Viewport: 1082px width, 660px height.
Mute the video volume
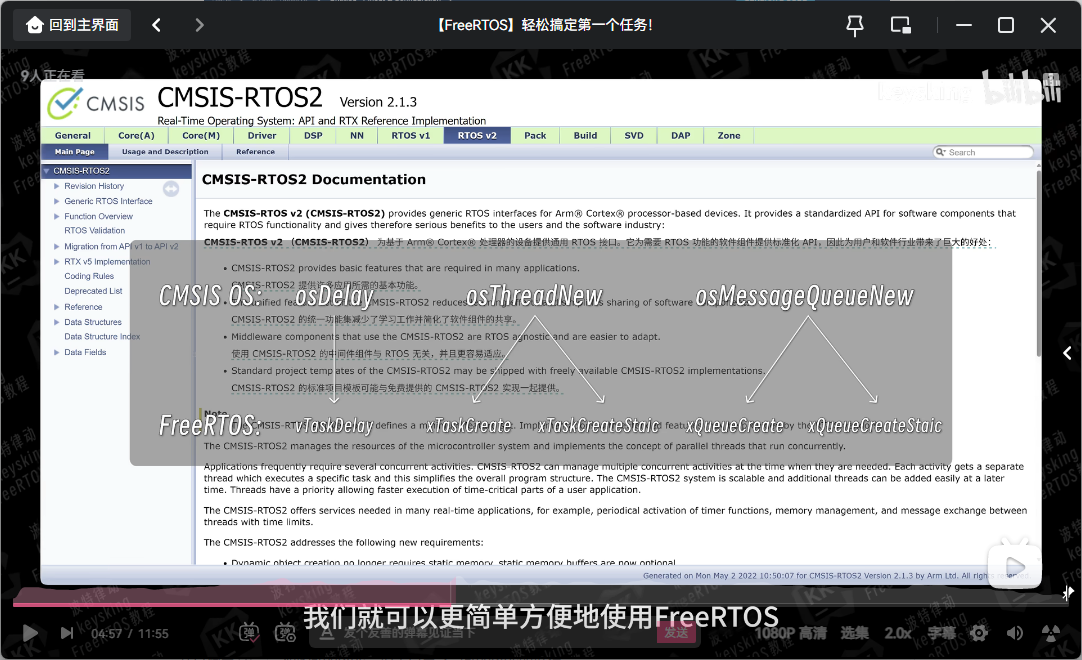tap(1014, 632)
